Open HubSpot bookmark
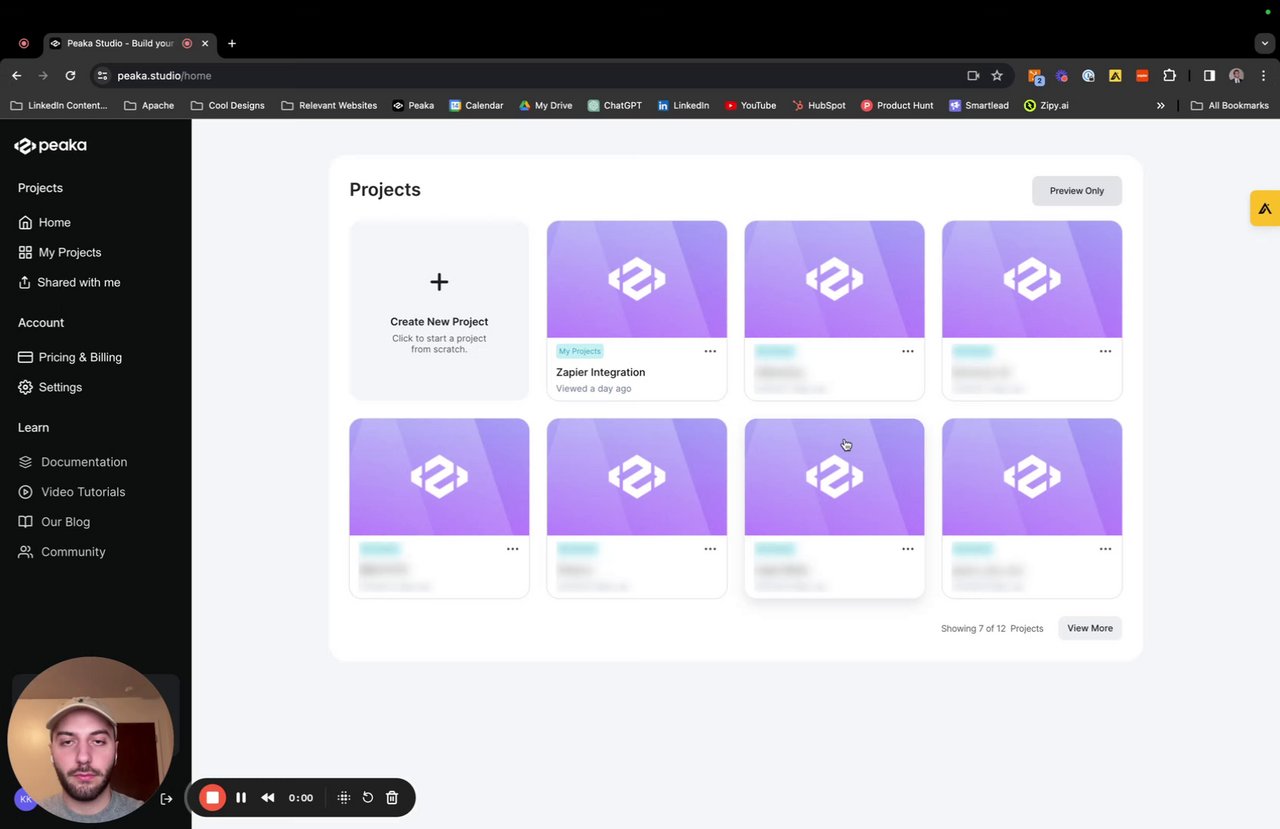Image resolution: width=1280 pixels, height=829 pixels. click(x=819, y=105)
